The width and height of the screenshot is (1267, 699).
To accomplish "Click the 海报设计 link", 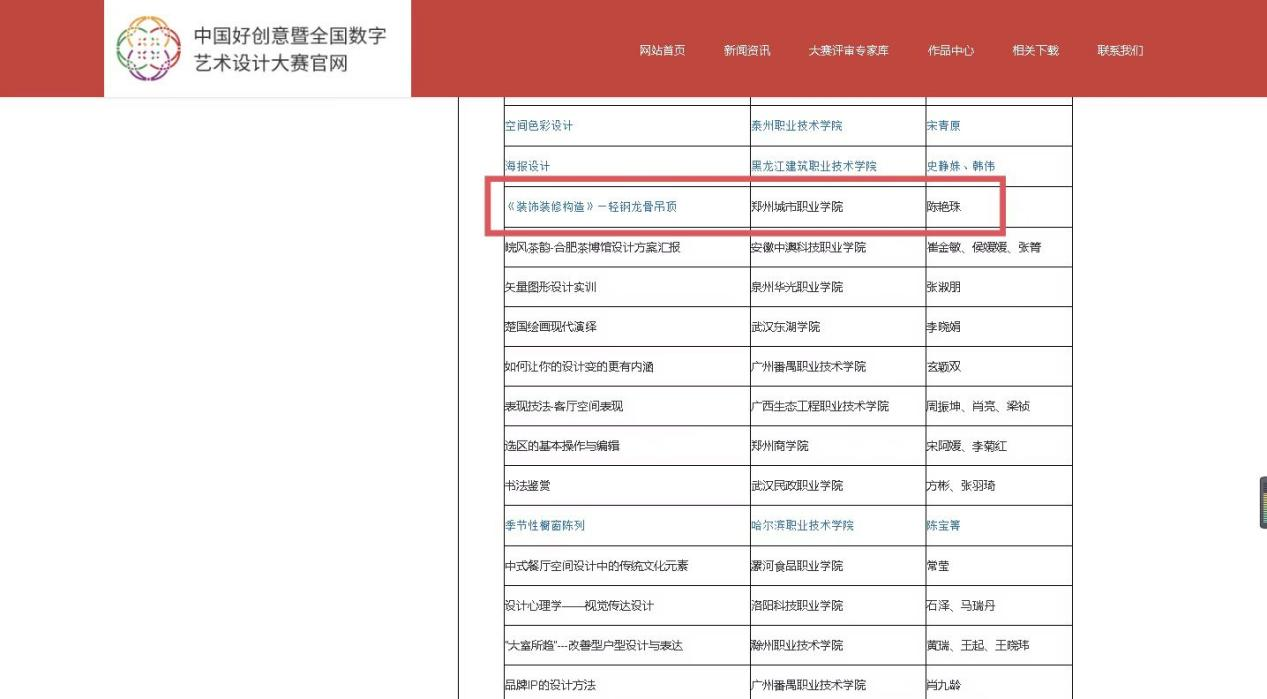I will click(527, 166).
